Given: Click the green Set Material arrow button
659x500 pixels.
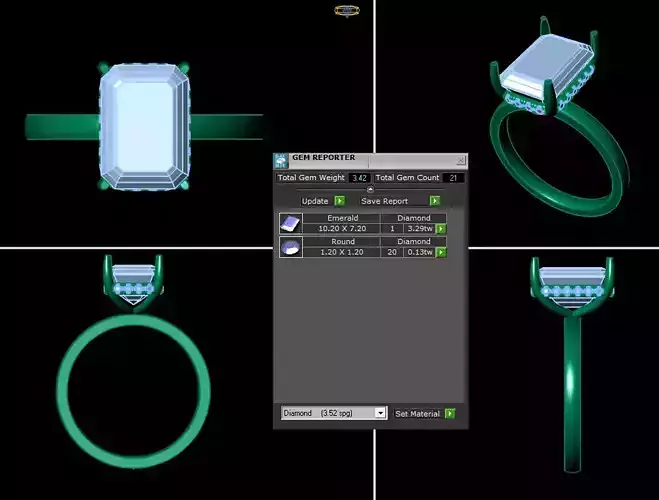Looking at the screenshot, I should click(450, 413).
